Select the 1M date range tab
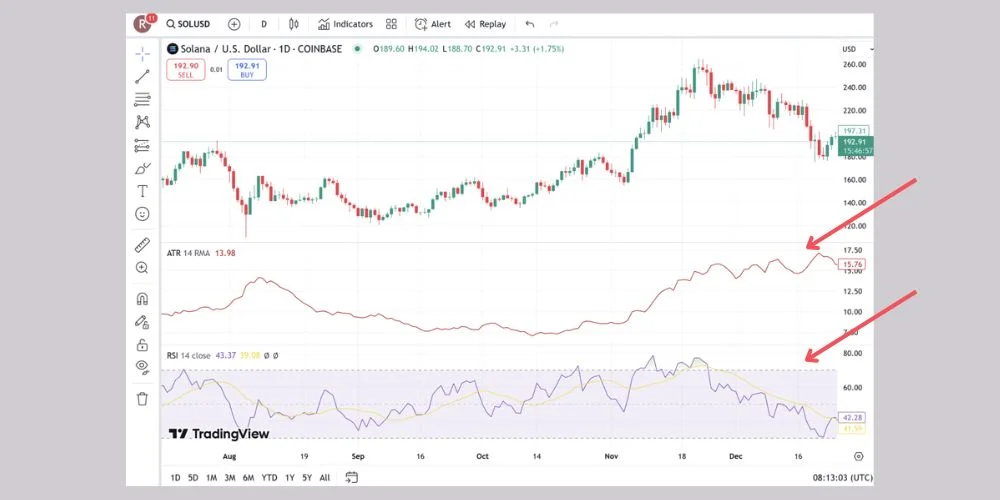This screenshot has height=500, width=1000. coord(212,477)
